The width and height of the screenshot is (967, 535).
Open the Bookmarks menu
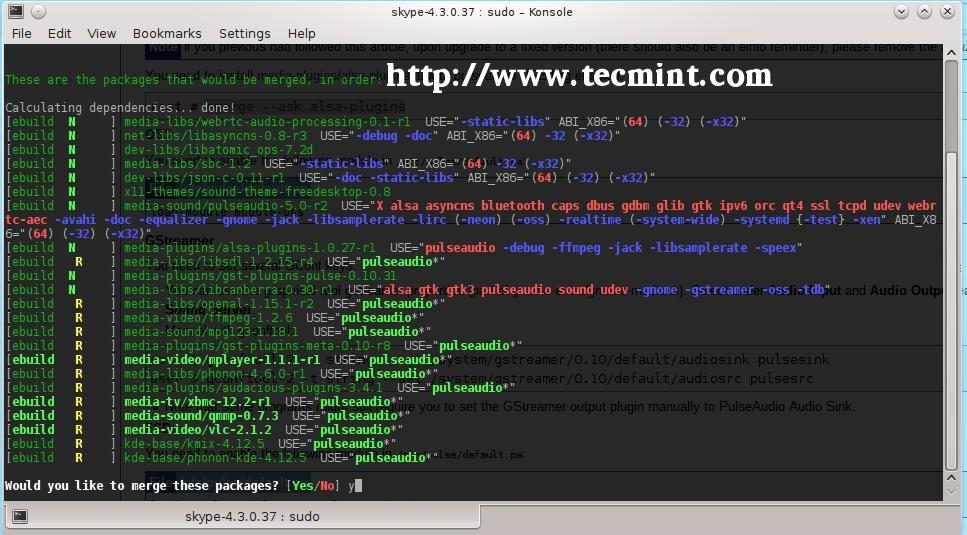pyautogui.click(x=167, y=33)
